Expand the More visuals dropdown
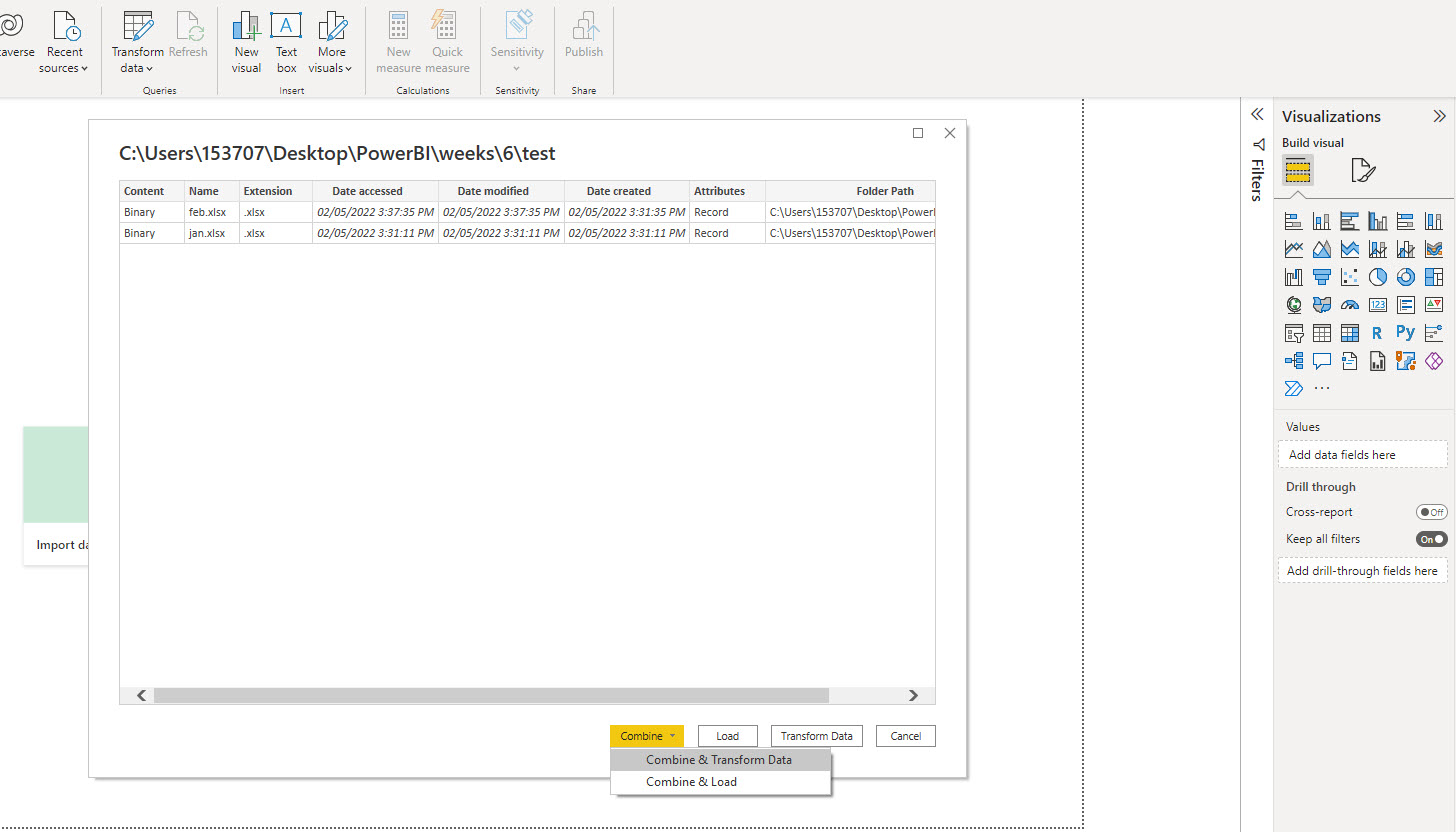This screenshot has width=1456, height=832. point(331,43)
